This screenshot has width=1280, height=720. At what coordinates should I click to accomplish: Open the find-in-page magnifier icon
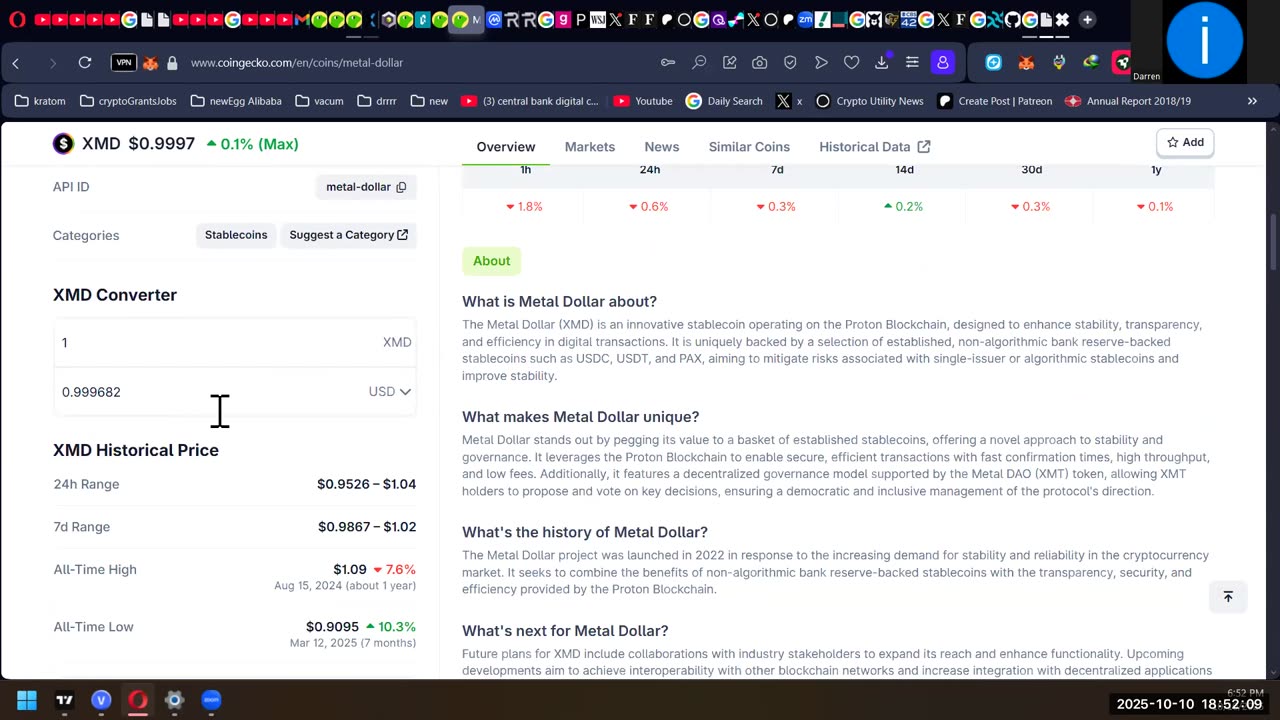699,63
